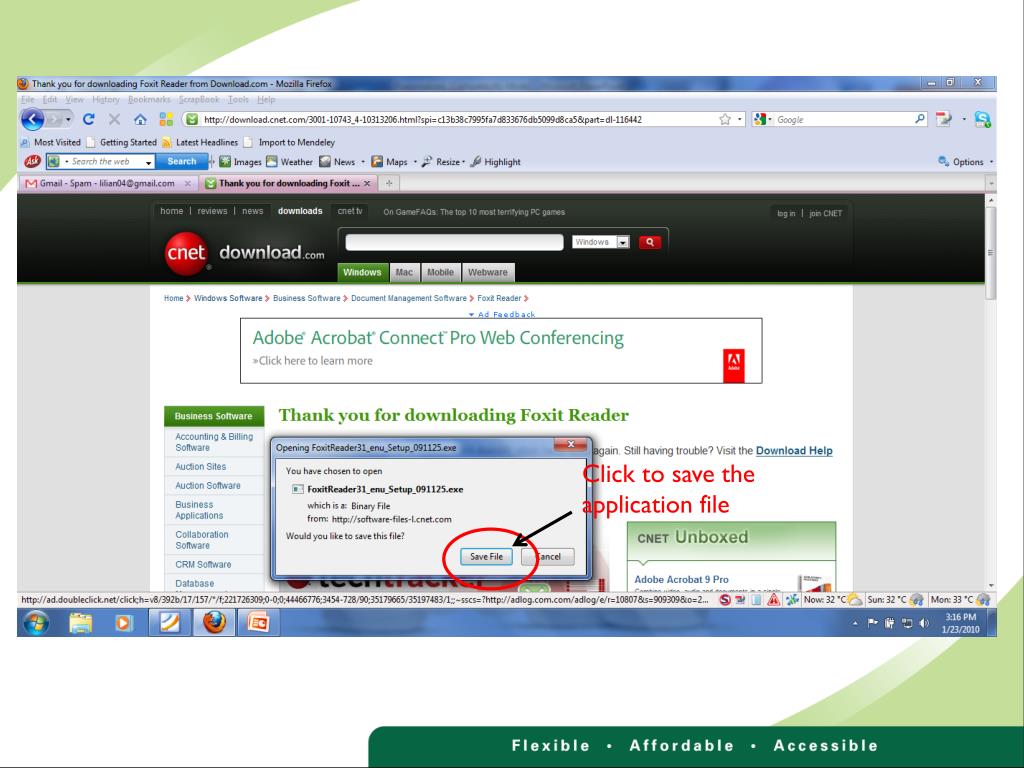
Task: Select the Webware platform tab
Action: (487, 272)
